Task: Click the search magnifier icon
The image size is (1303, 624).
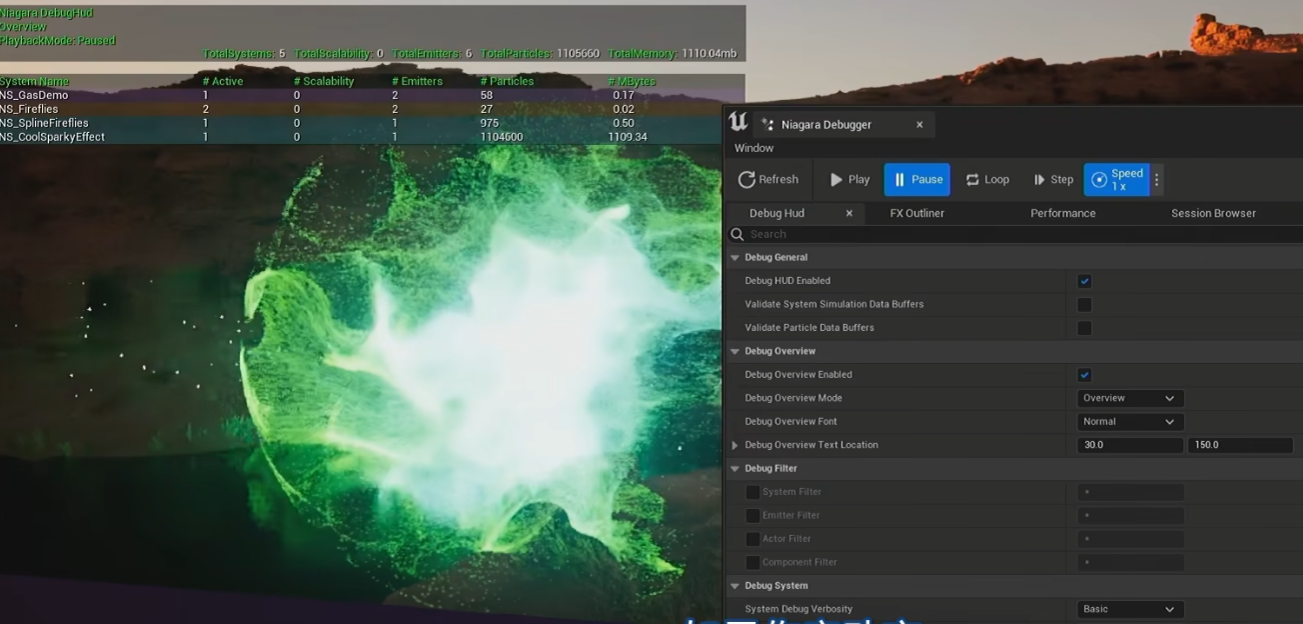Action: tap(737, 234)
